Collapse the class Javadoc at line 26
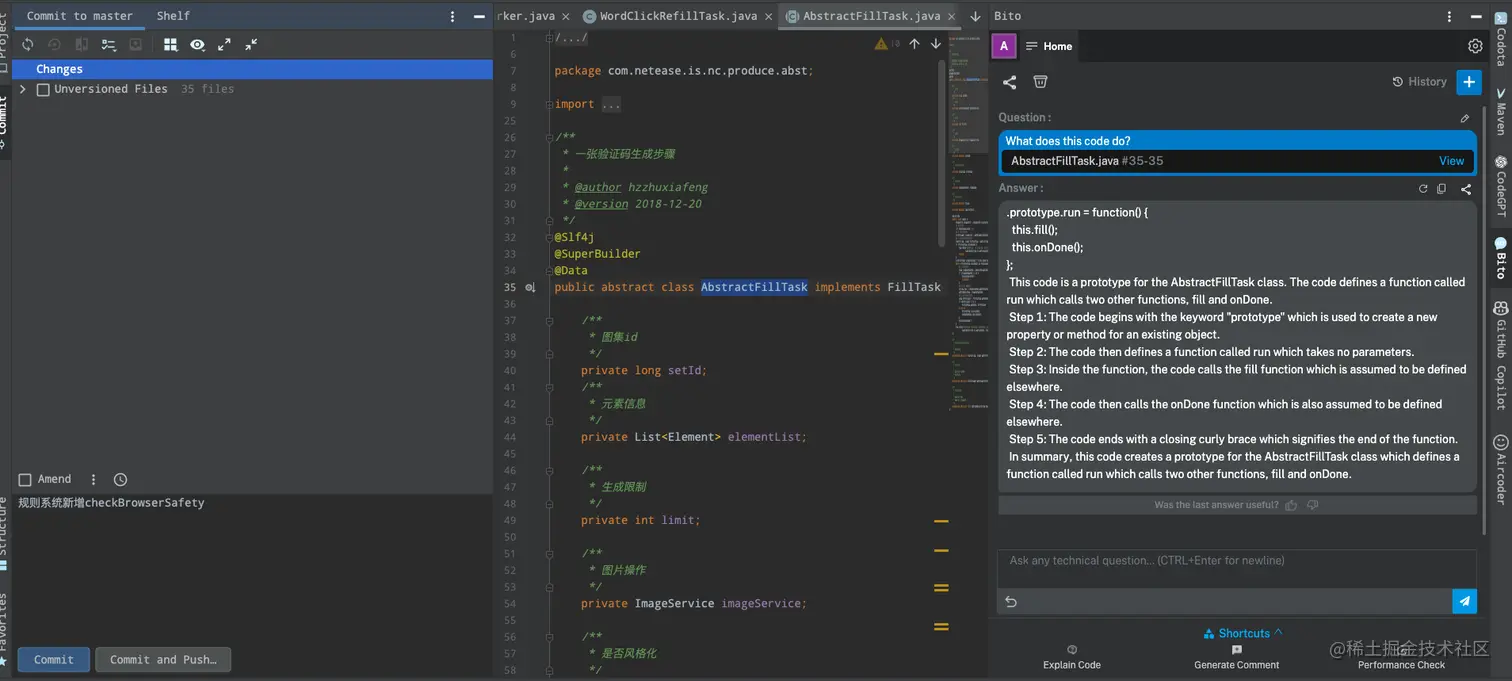The height and width of the screenshot is (681, 1512). pos(549,137)
